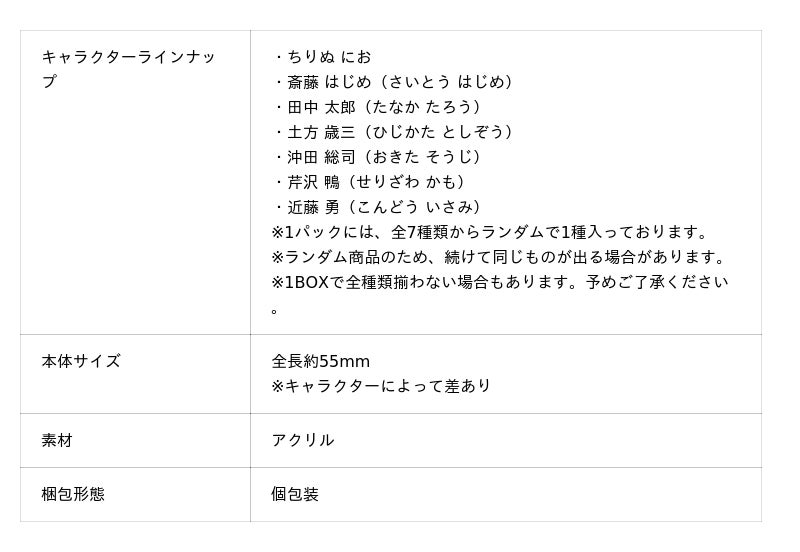
Task: Select the アクリル material value
Action: point(303,440)
